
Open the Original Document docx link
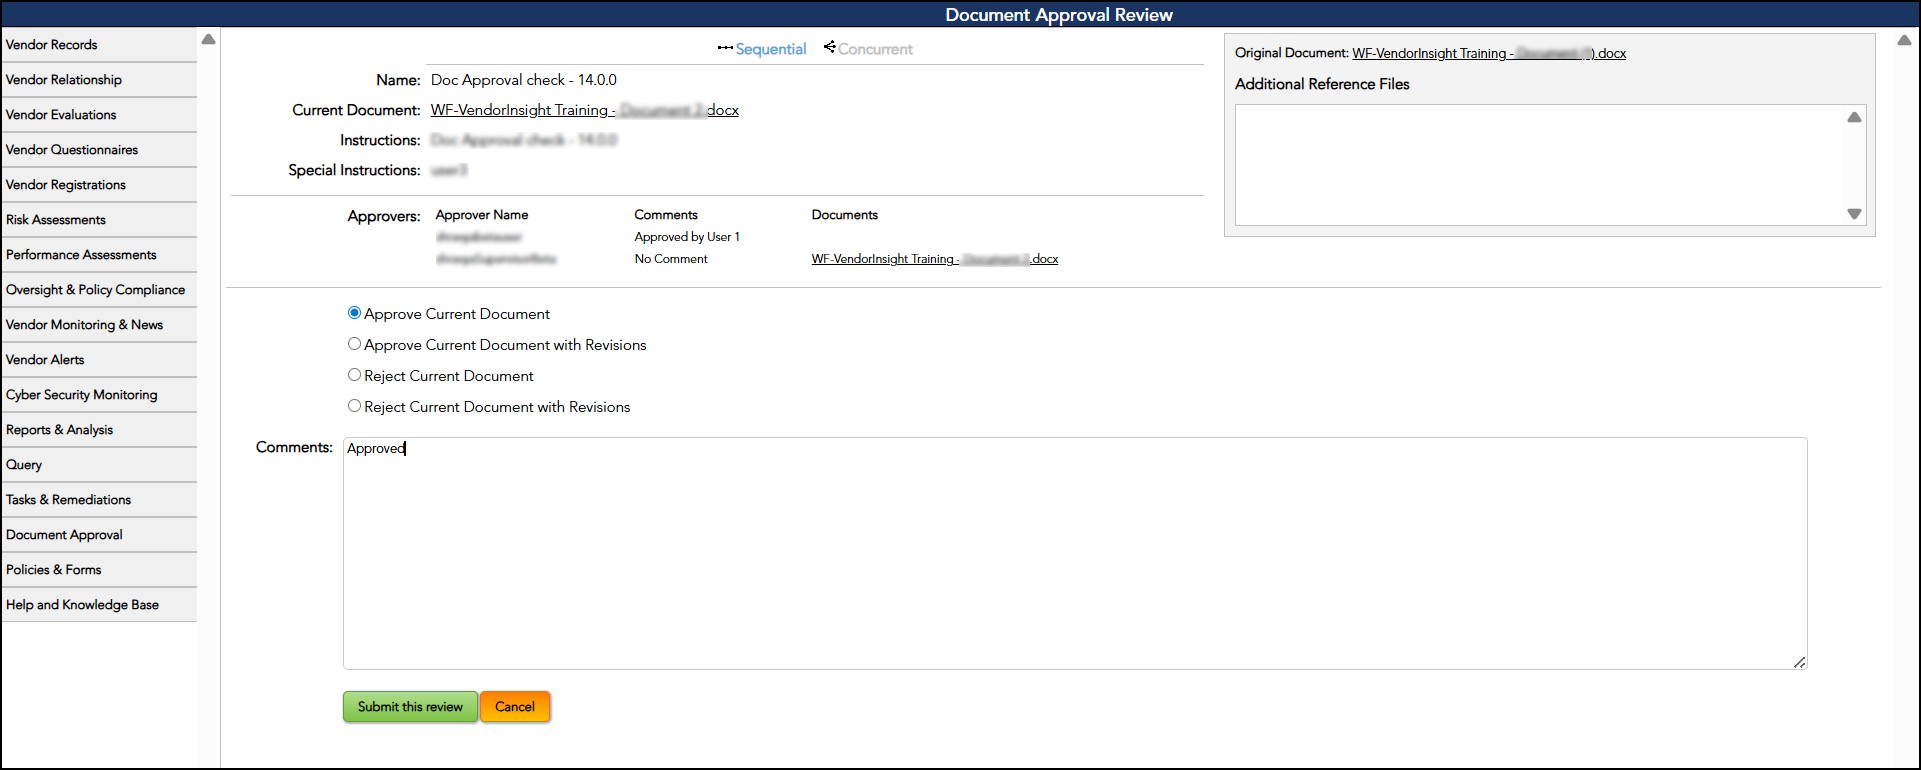1488,54
